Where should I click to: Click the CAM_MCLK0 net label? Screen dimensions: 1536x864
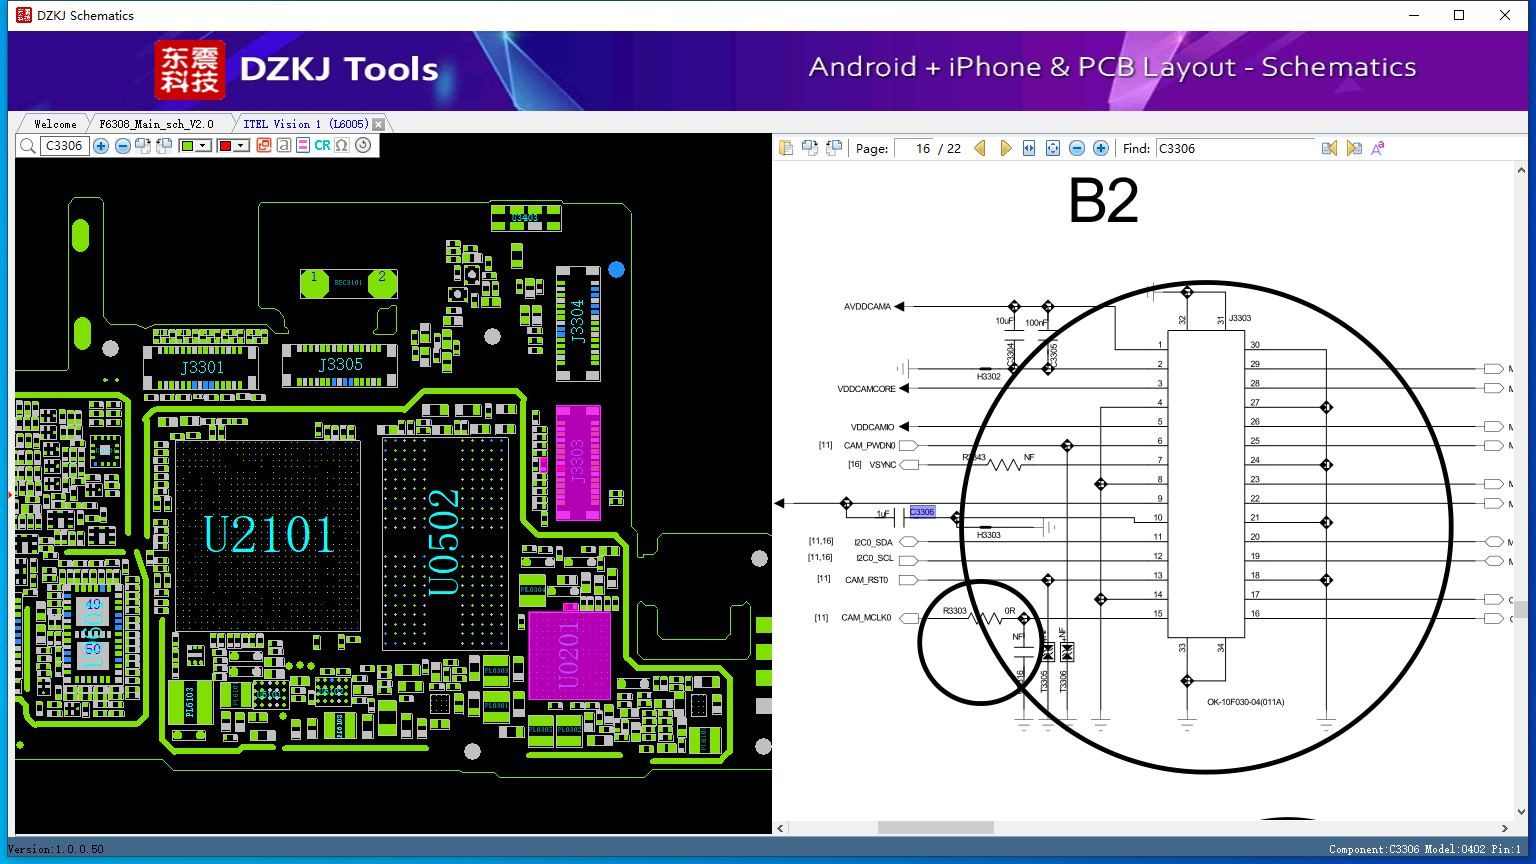[866, 618]
